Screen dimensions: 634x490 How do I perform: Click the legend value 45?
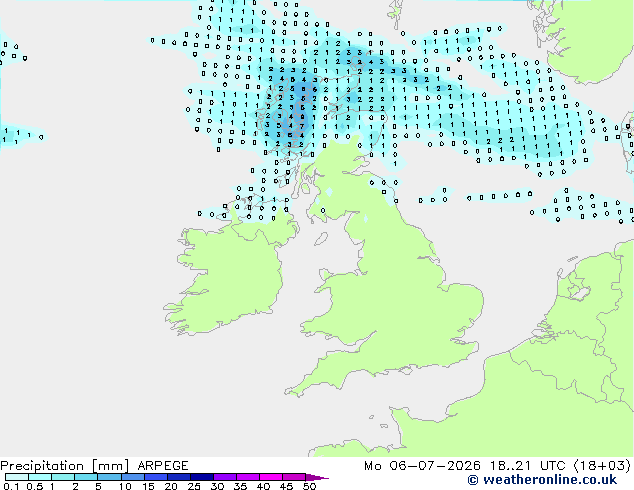[x=286, y=486]
